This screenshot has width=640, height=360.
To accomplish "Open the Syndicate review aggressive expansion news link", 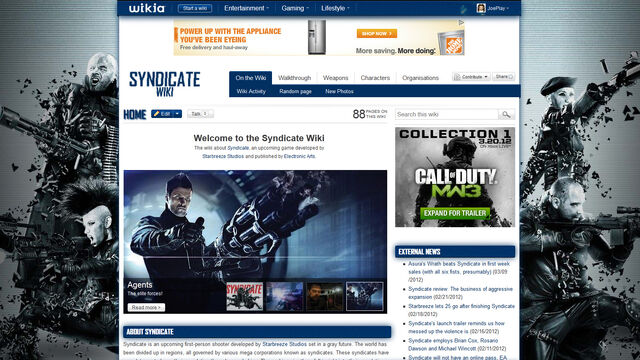I will [460, 293].
